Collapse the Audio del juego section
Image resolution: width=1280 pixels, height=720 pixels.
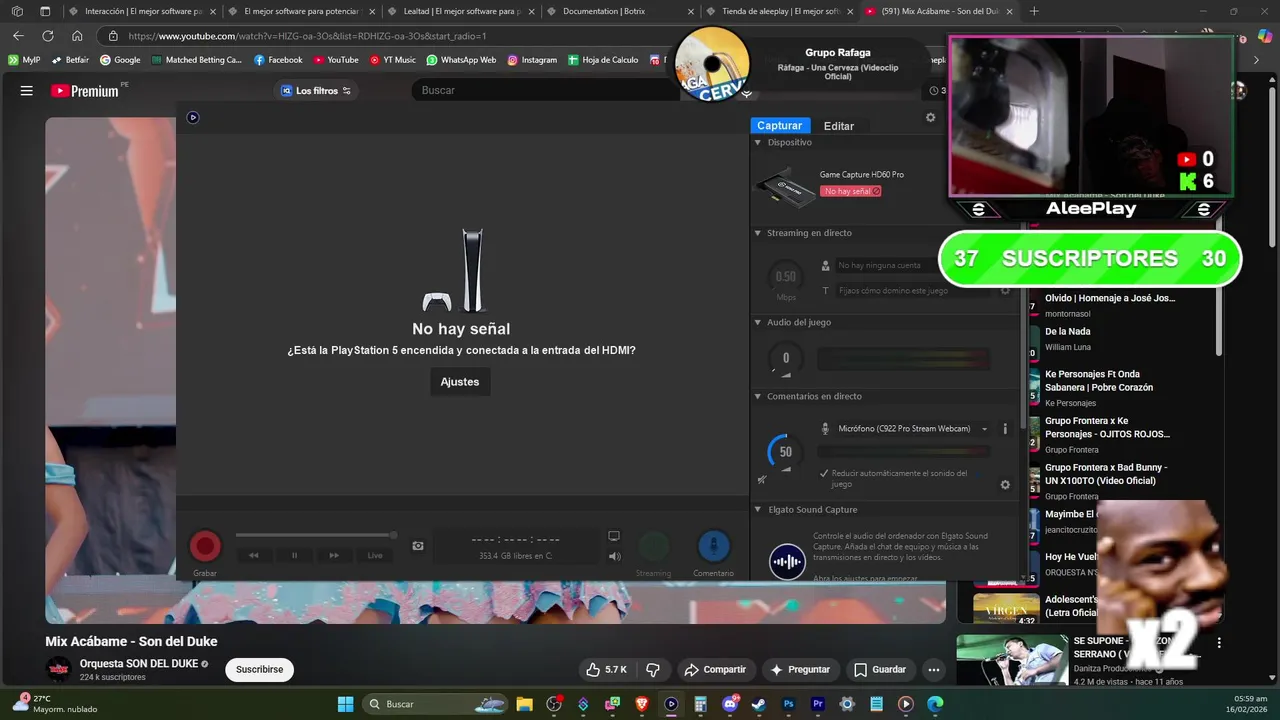757,323
